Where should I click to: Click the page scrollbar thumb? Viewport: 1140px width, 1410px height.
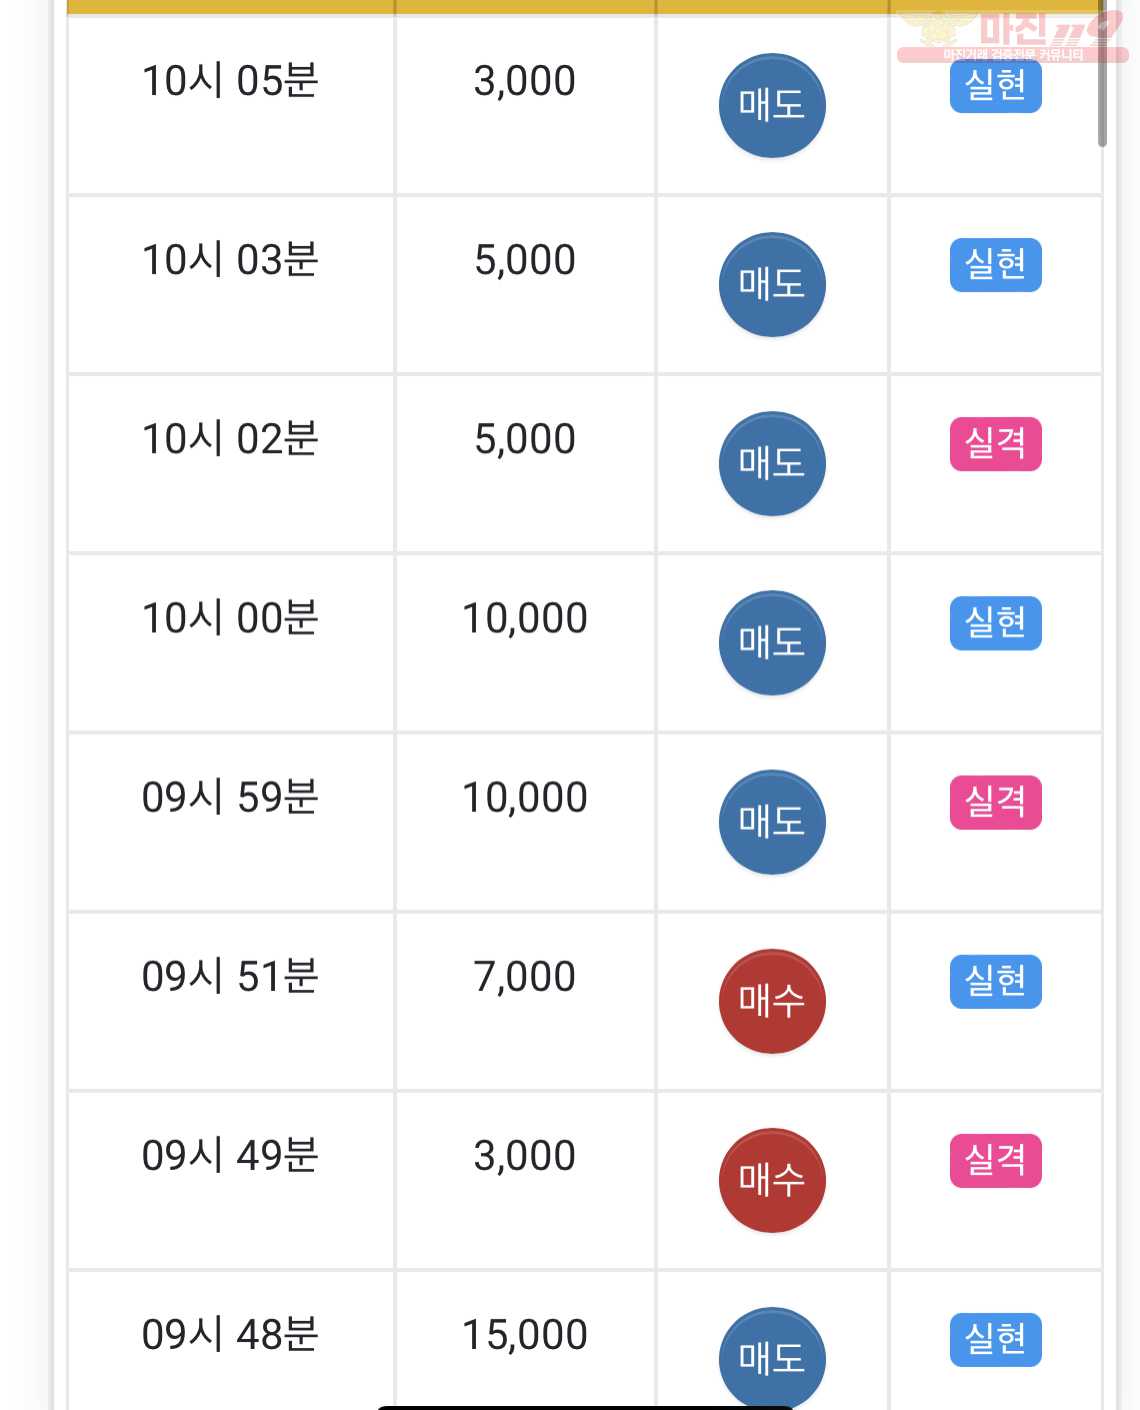tap(1102, 75)
